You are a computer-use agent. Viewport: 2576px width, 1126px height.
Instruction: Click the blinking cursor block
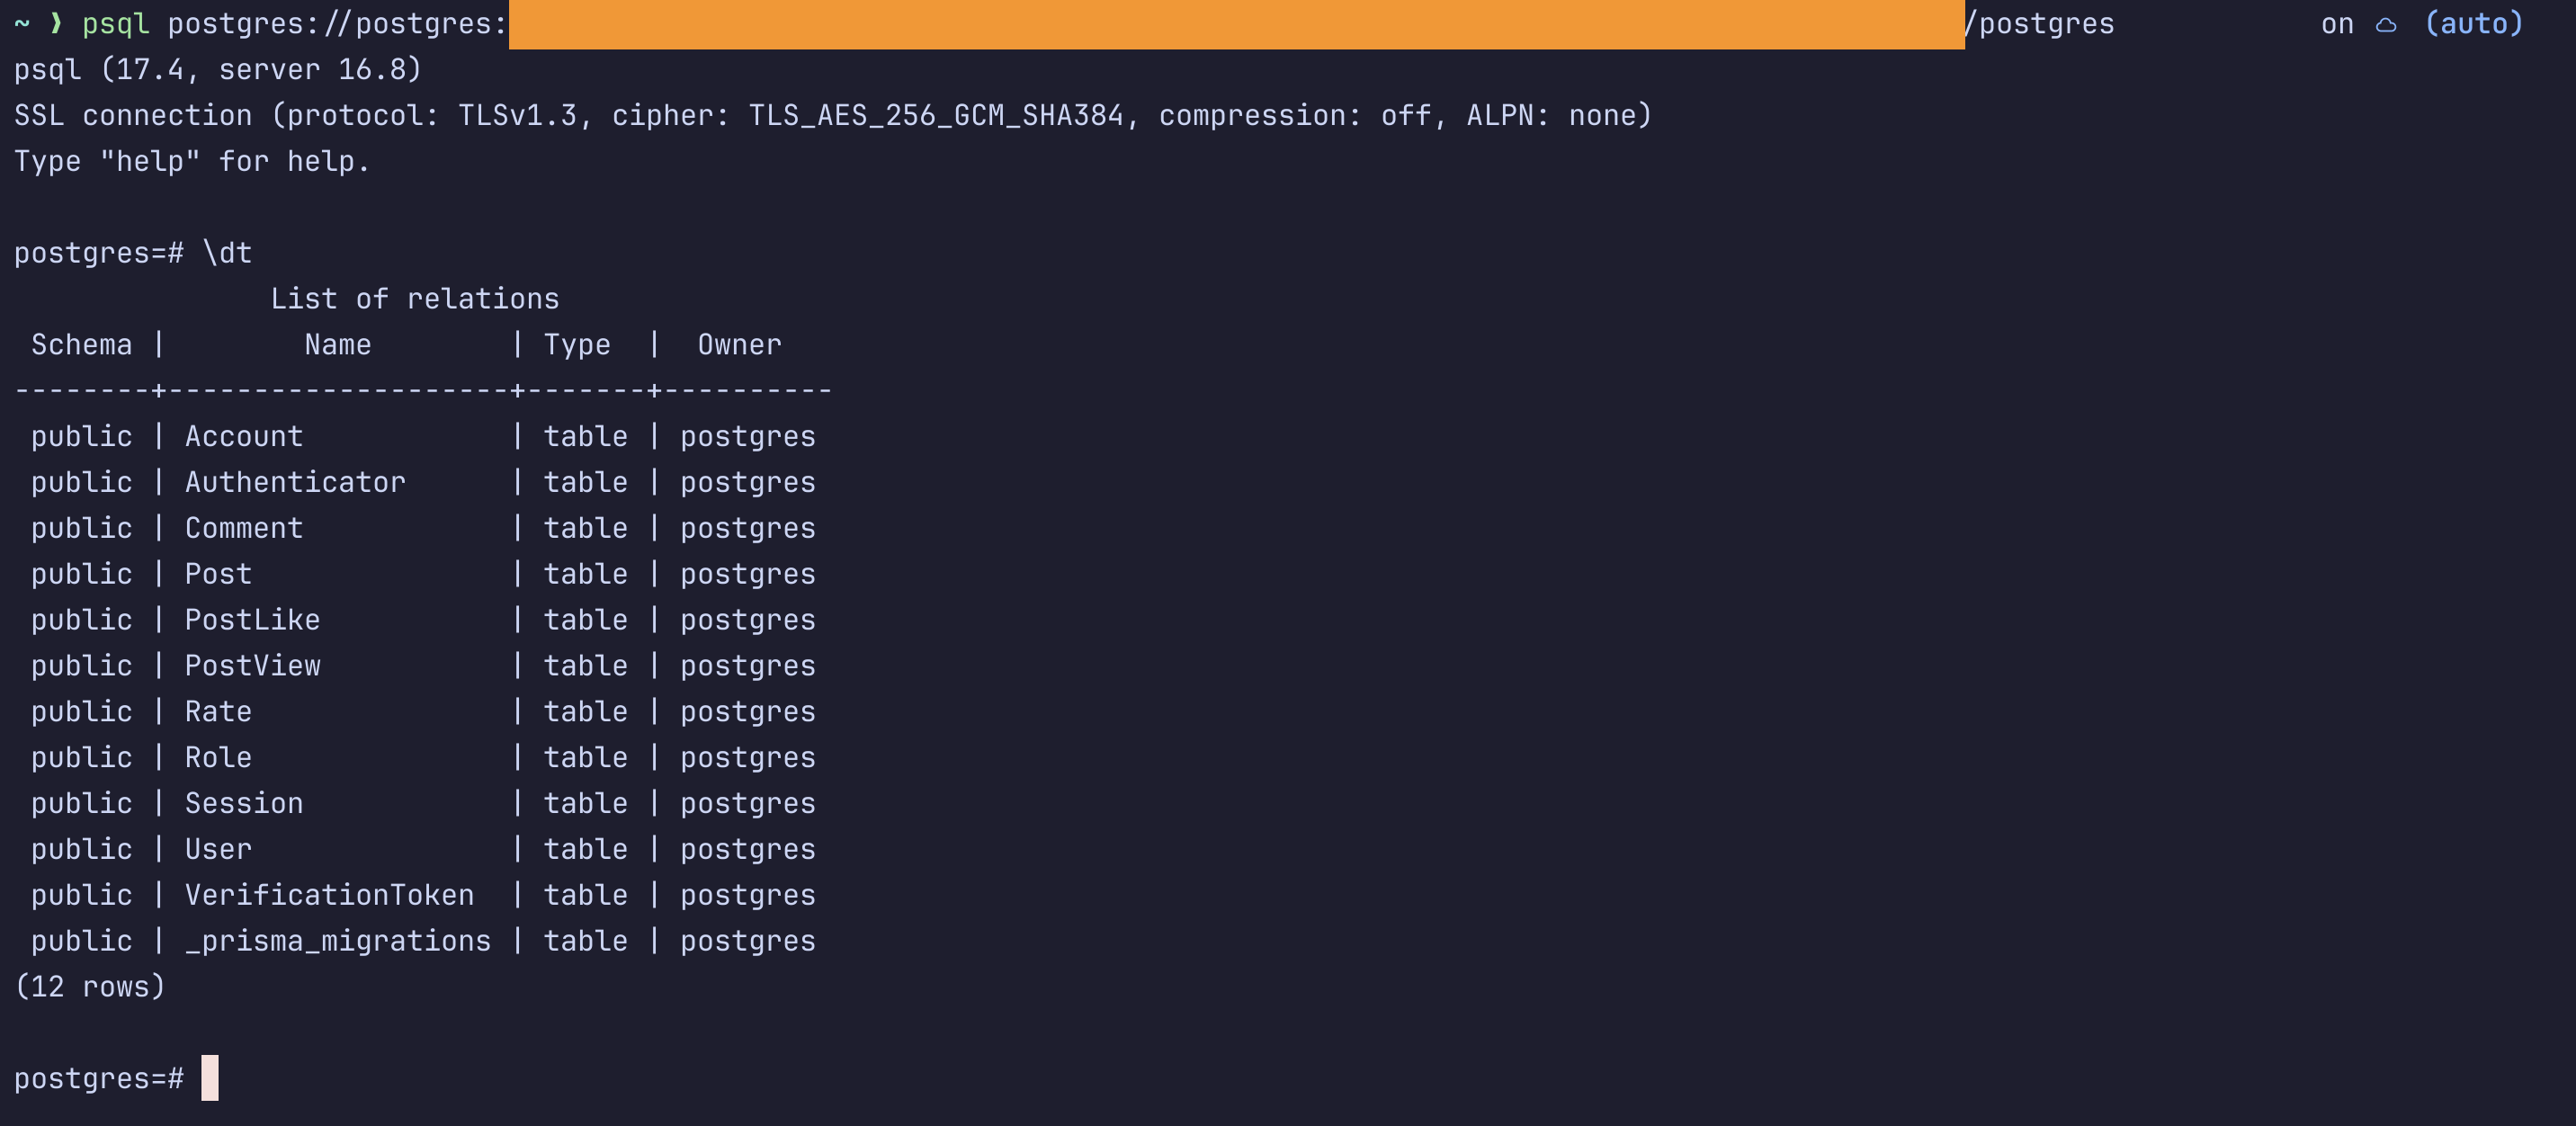(x=209, y=1077)
